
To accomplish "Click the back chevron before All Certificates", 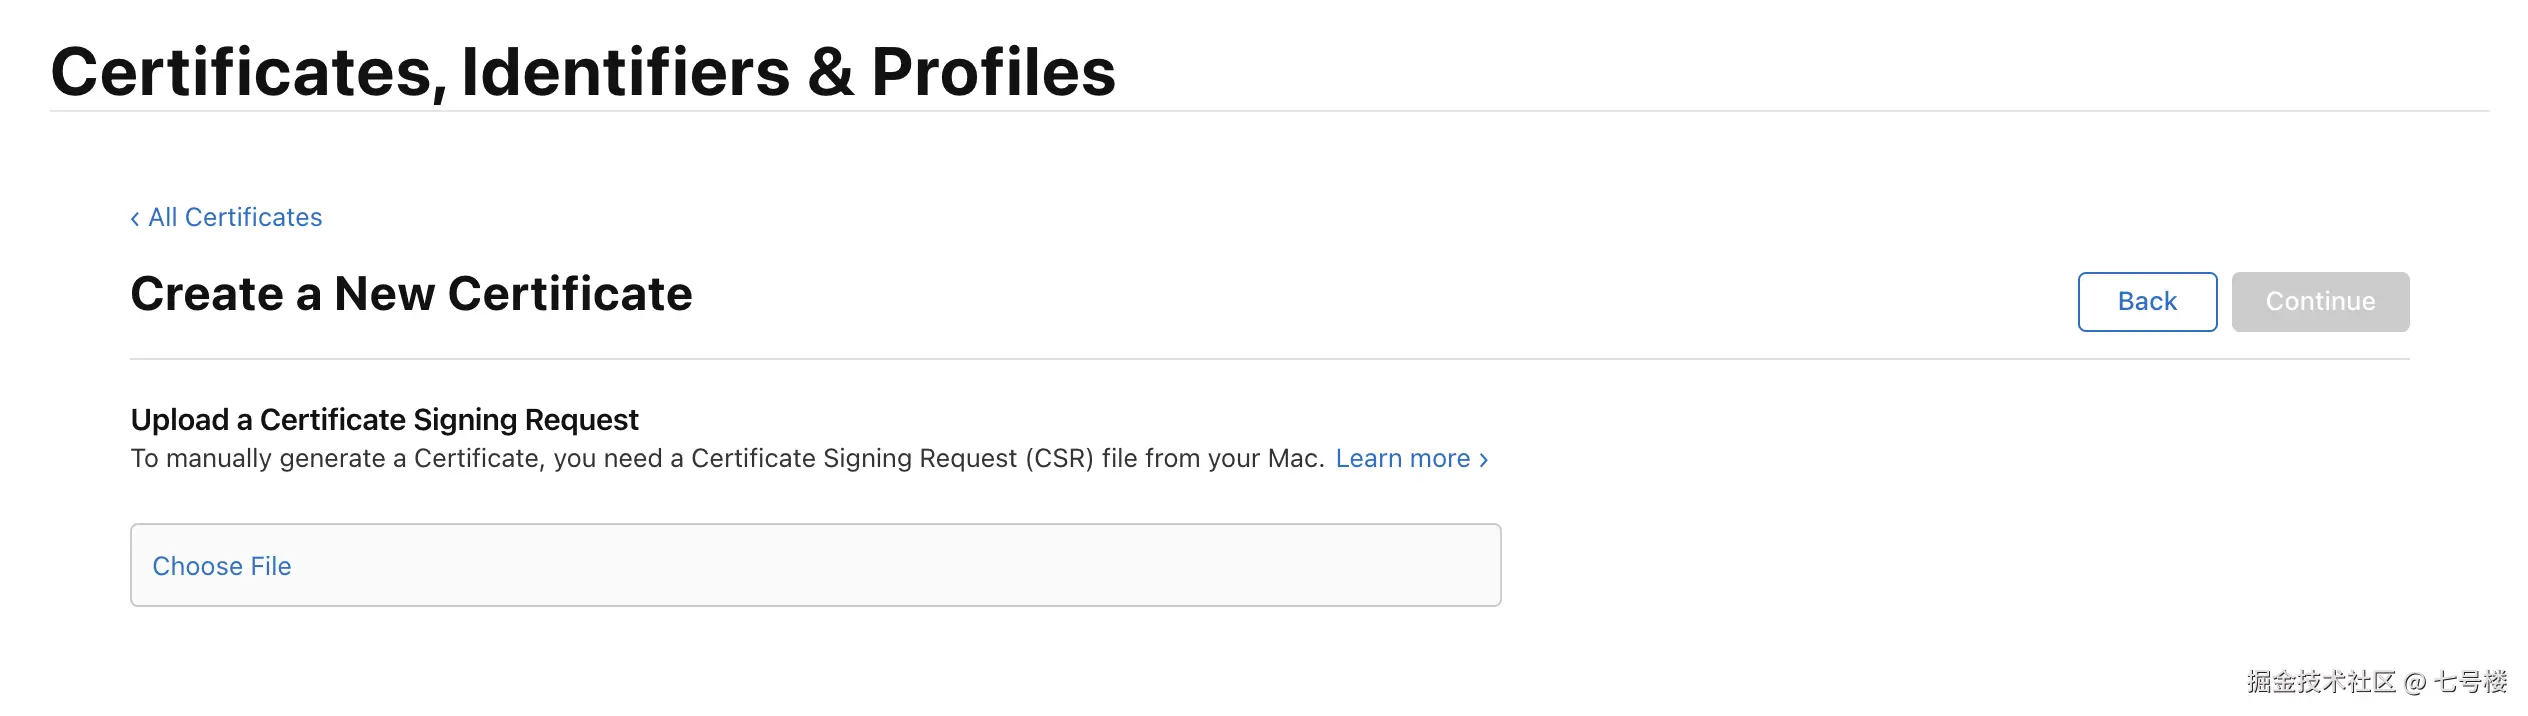I will (135, 219).
